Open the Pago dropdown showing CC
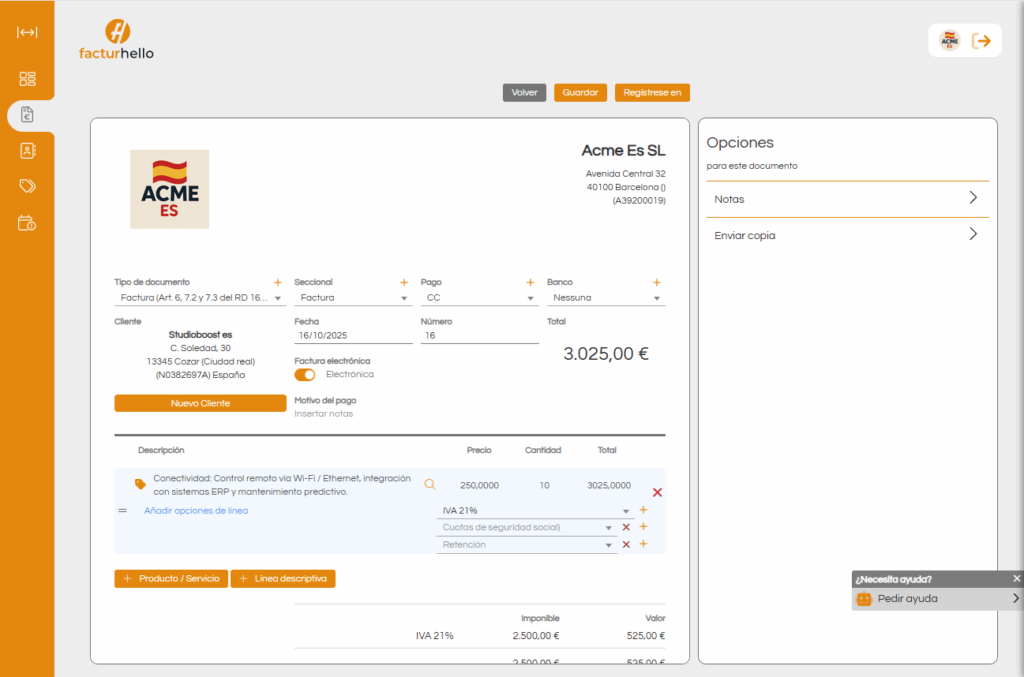 [478, 298]
